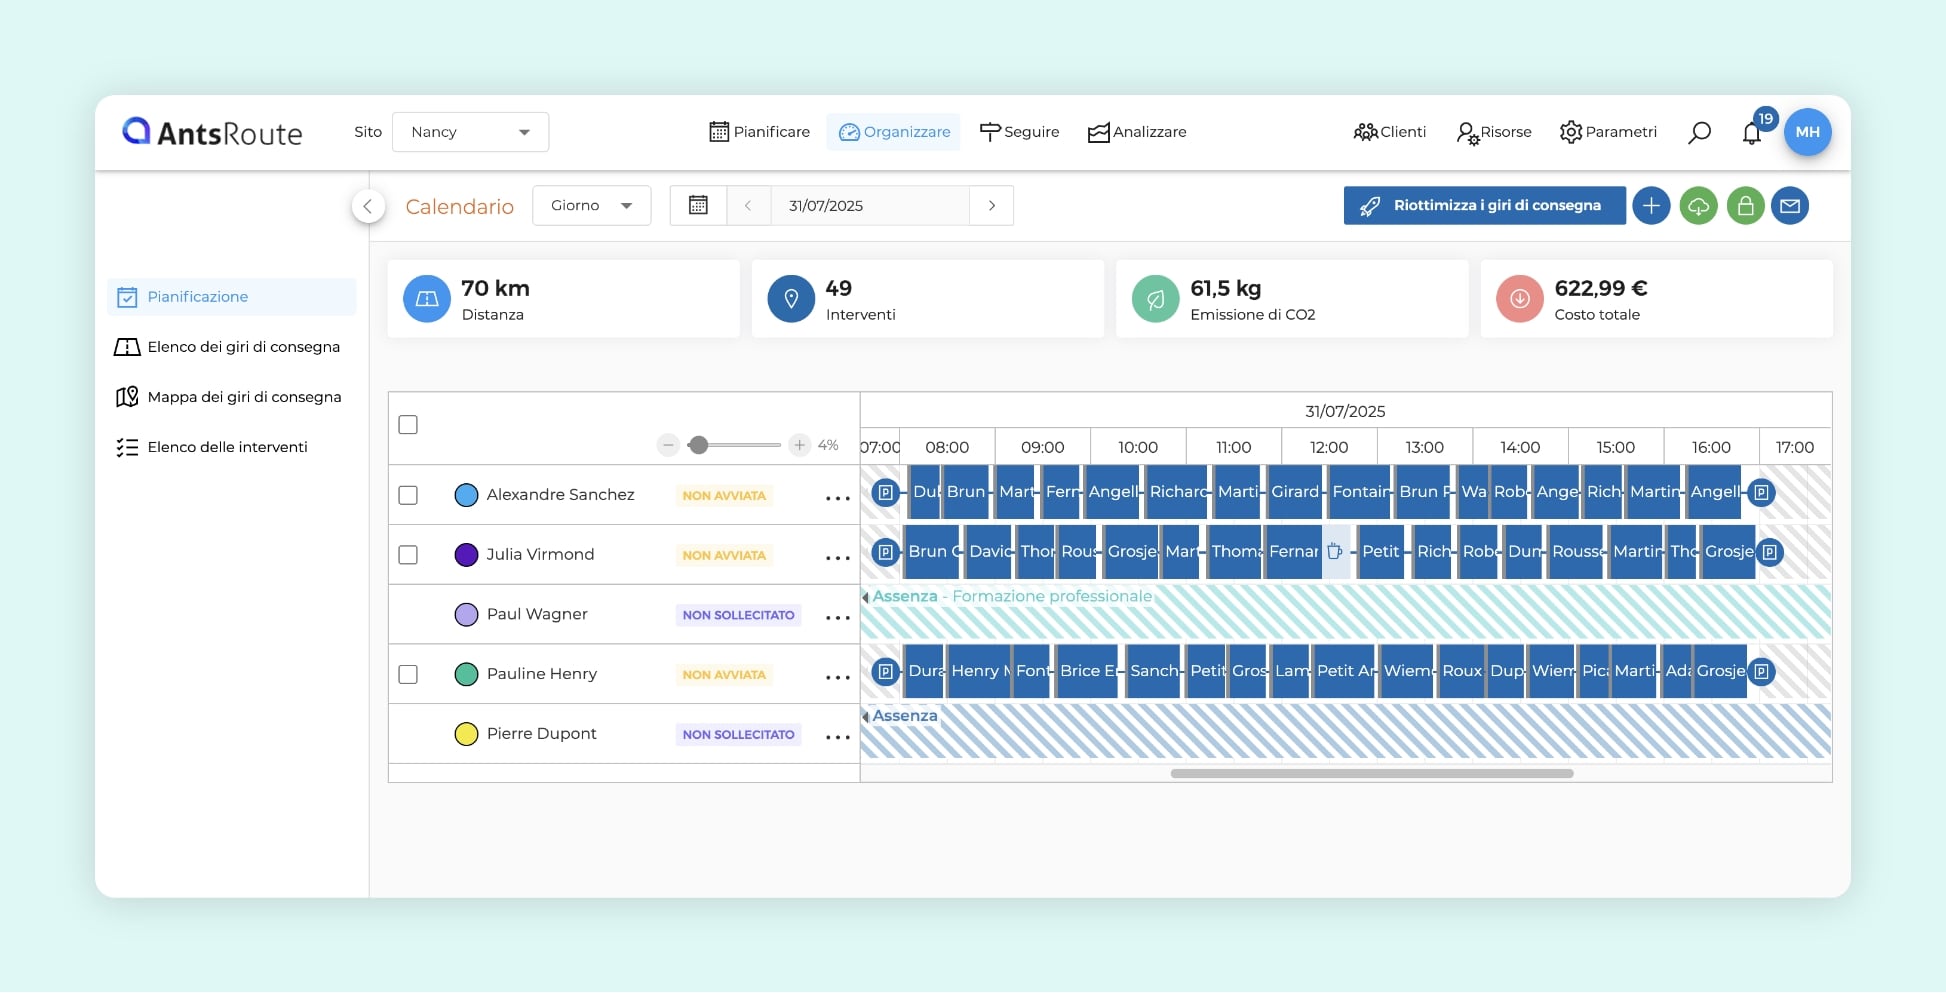Image resolution: width=1946 pixels, height=993 pixels.
Task: Click the envelope send email icon
Action: 1790,206
